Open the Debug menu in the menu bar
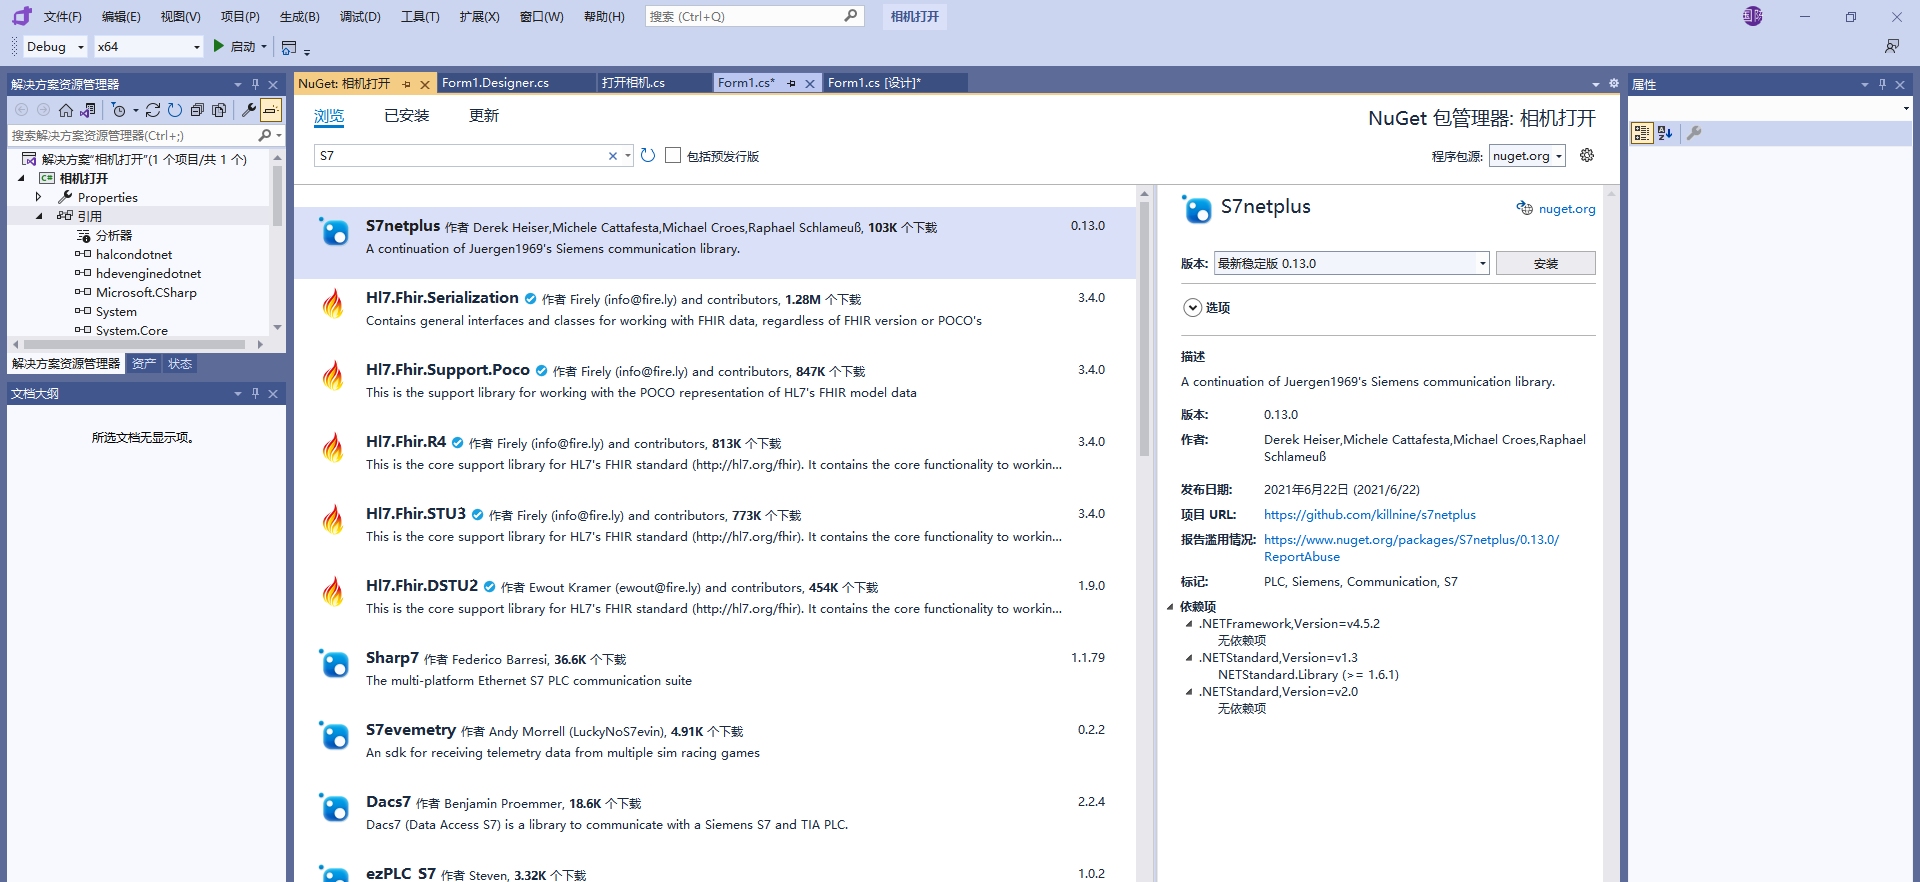 360,16
